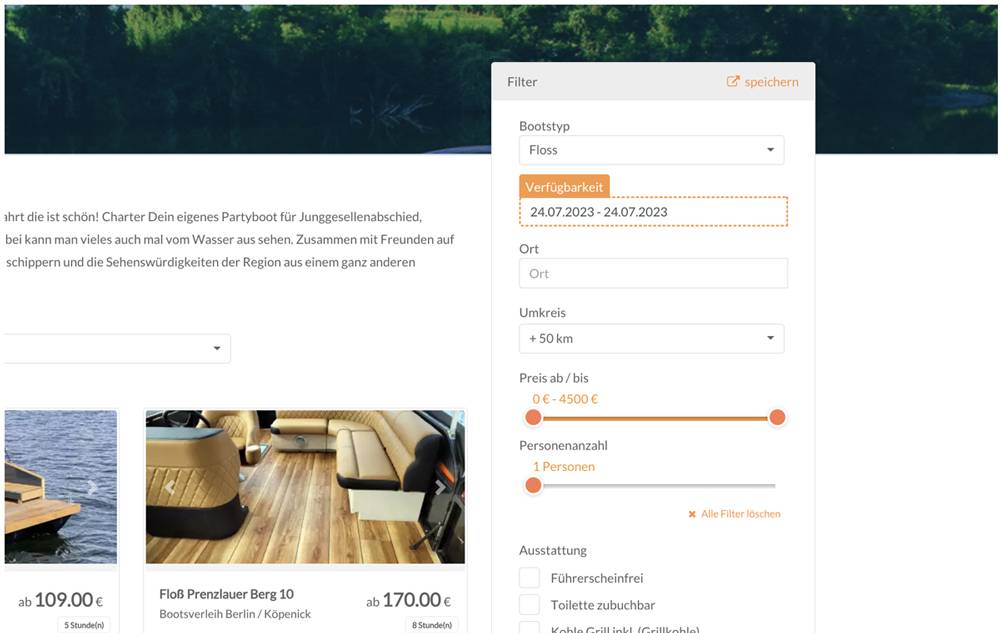Click the external-link icon next to speichern

(x=733, y=82)
